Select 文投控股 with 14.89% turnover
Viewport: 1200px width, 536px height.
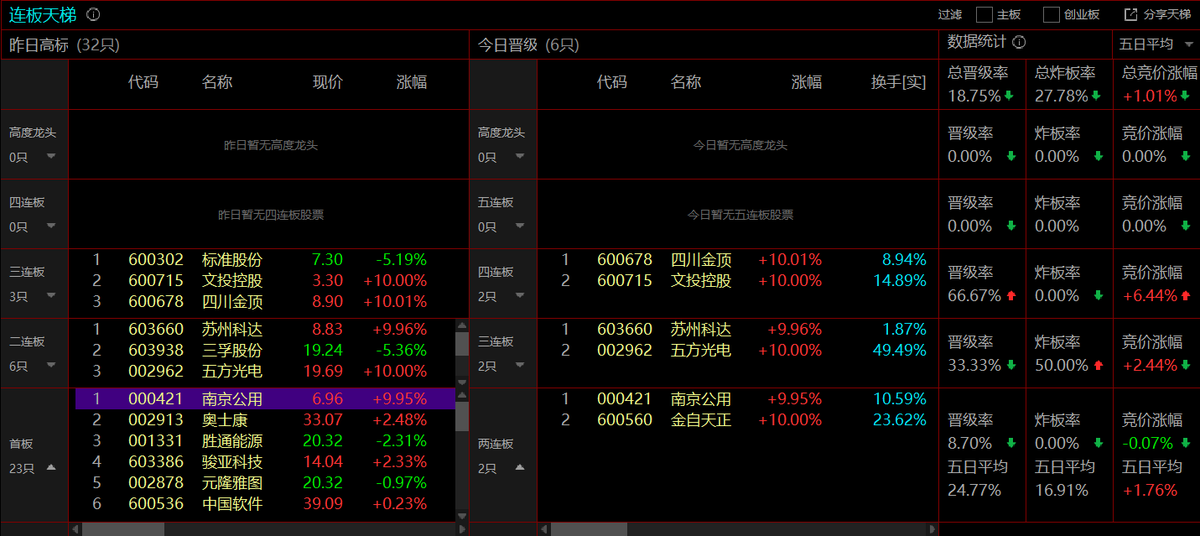(738, 280)
